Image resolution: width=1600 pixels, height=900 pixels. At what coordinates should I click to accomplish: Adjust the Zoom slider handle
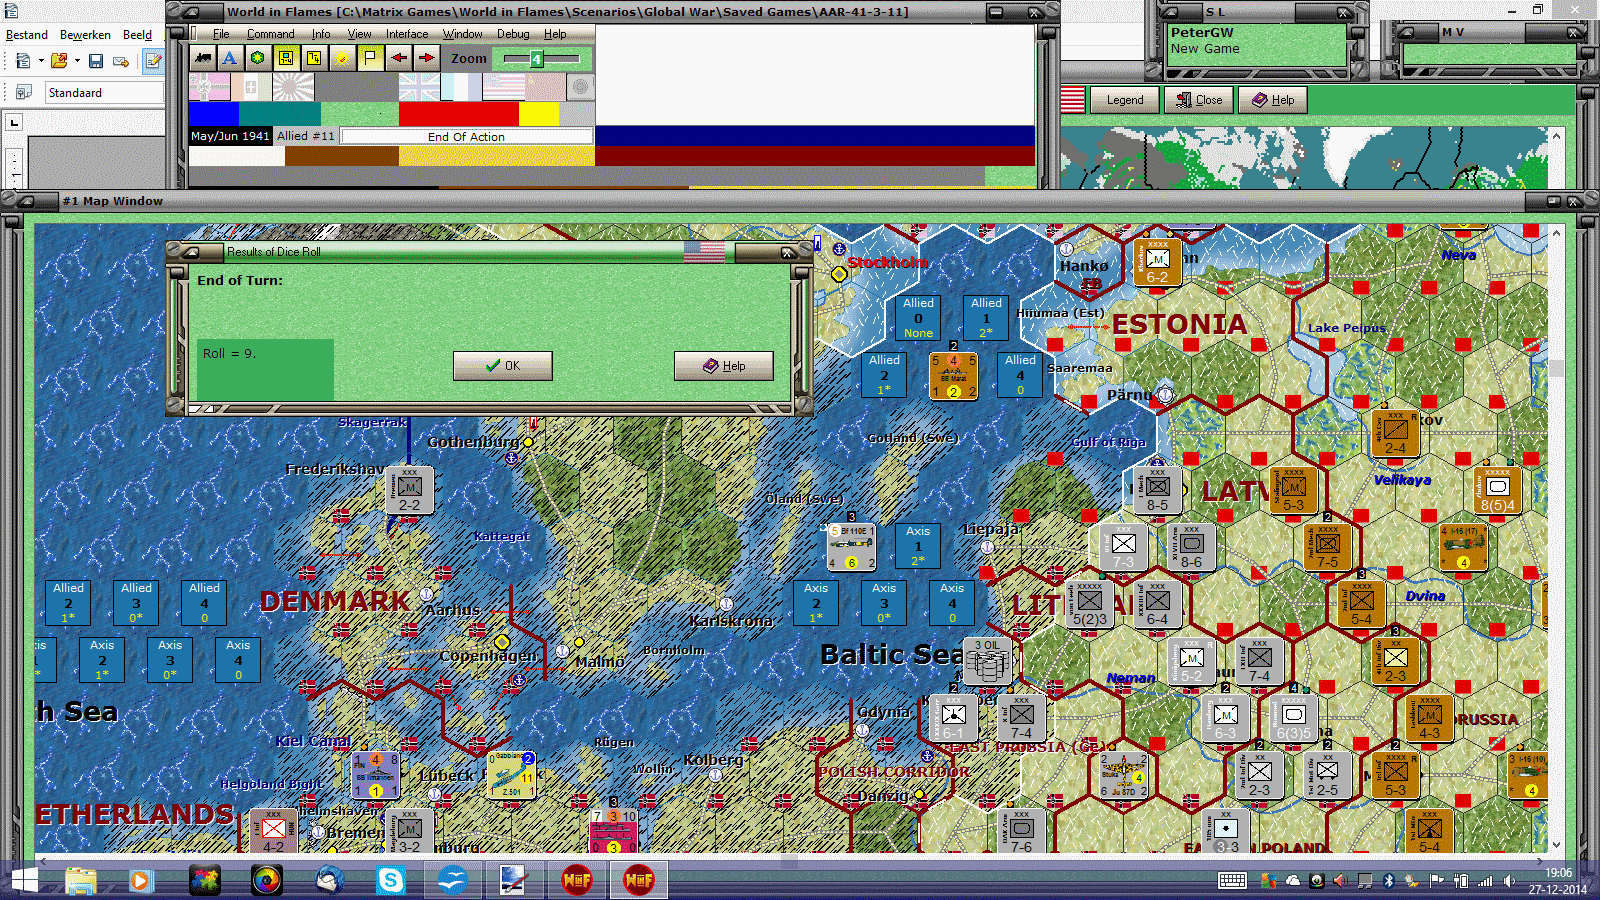click(536, 59)
